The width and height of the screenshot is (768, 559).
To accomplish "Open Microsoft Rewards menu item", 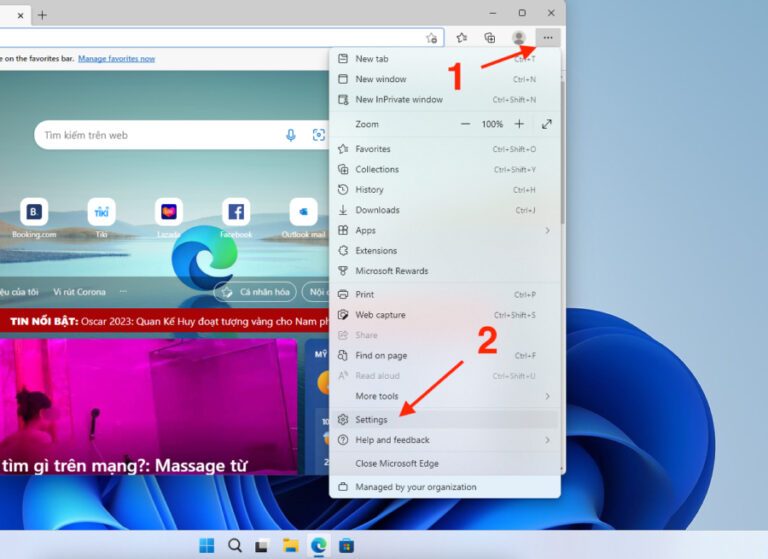I will click(445, 271).
